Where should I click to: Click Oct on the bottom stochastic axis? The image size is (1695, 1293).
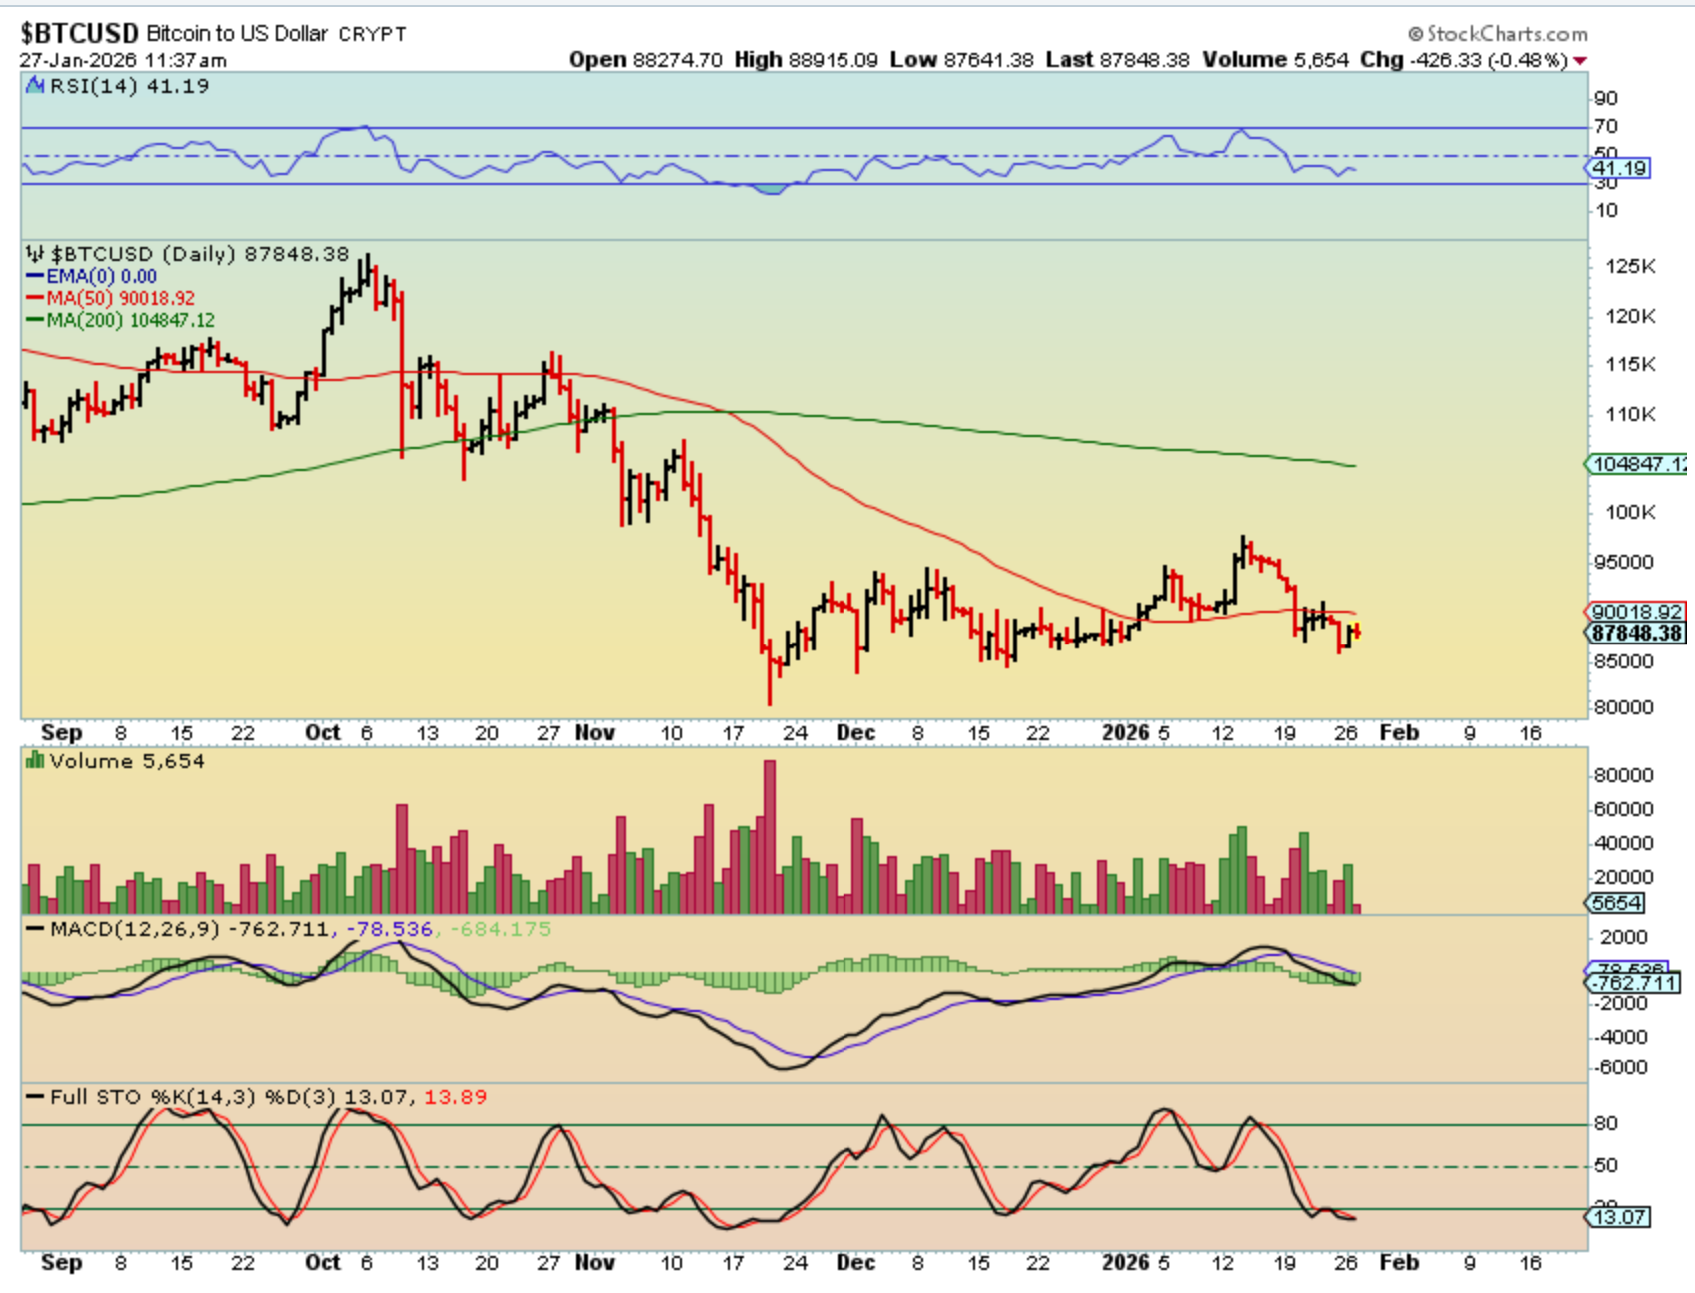tap(323, 1263)
